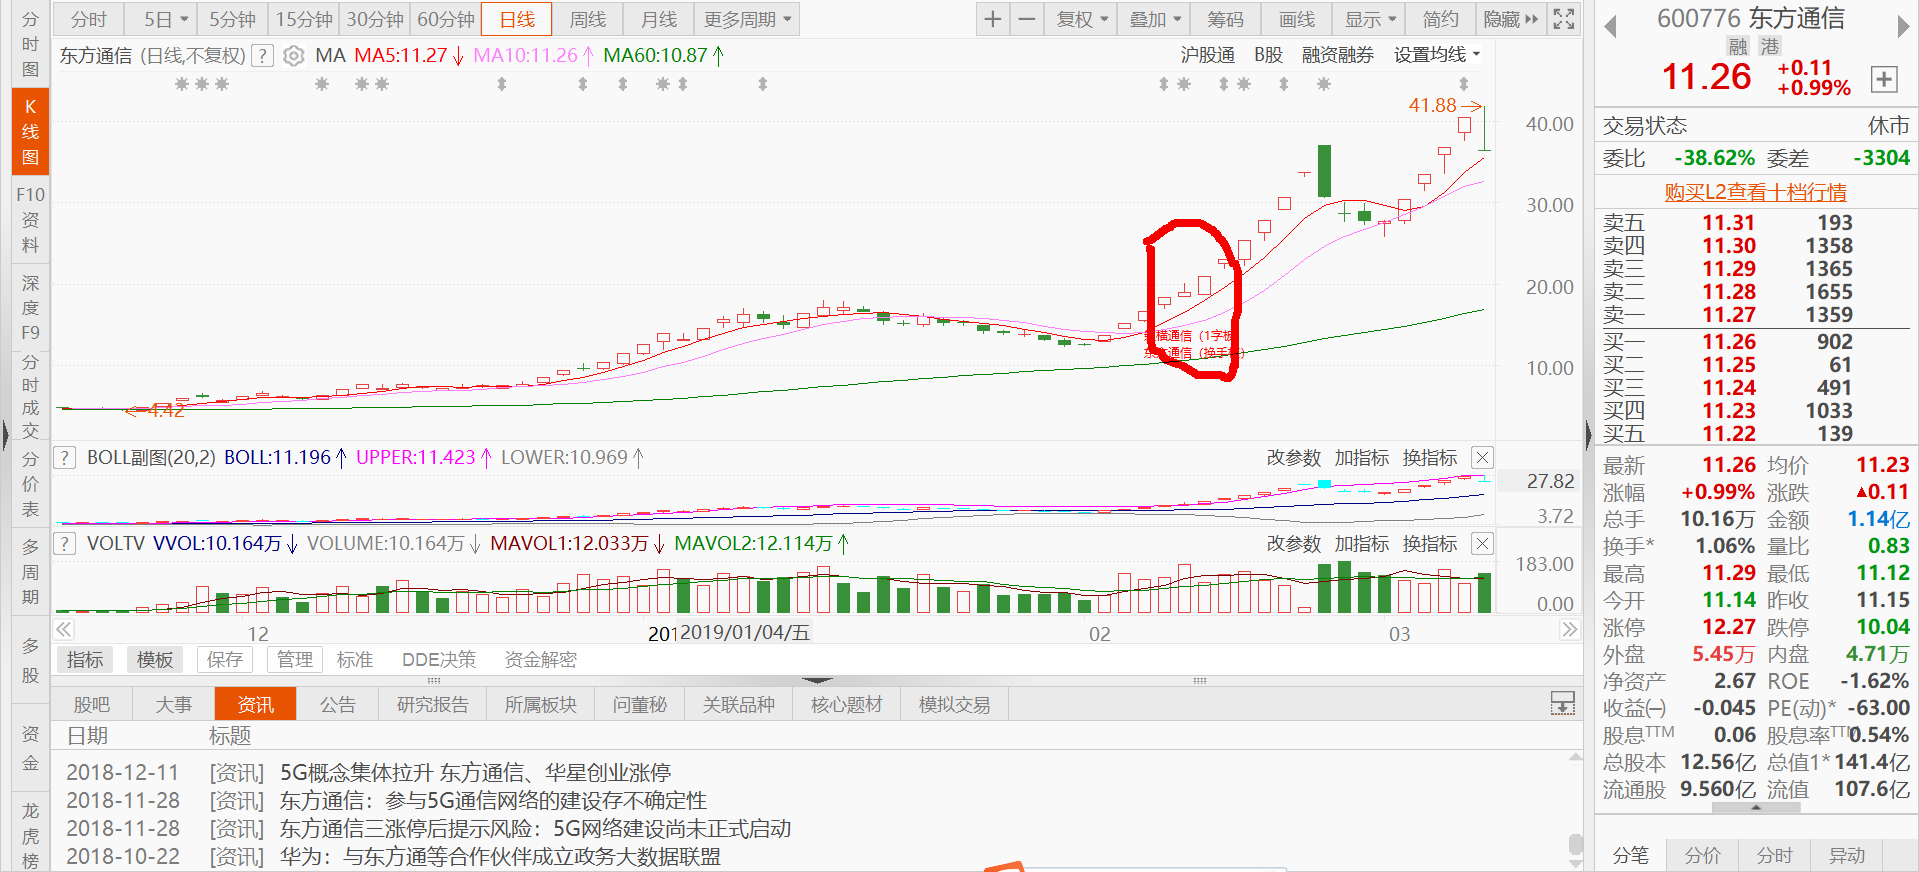Open 复权 adjustment dropdown
This screenshot has height=872, width=1919.
(1082, 19)
